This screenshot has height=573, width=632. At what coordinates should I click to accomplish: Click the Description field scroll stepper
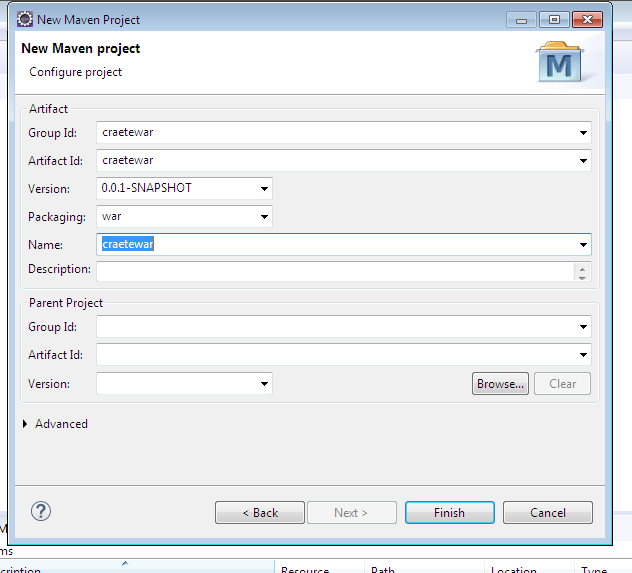point(582,271)
